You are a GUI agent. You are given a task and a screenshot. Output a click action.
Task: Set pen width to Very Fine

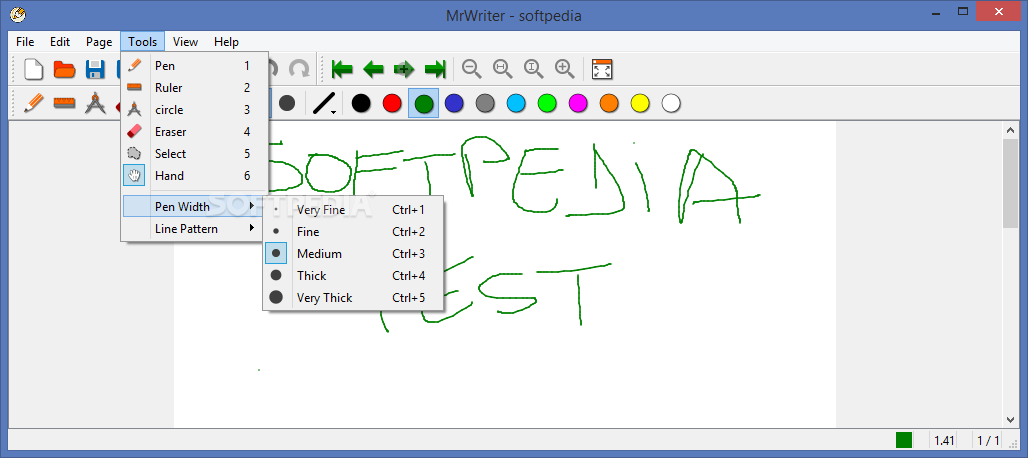(x=353, y=210)
